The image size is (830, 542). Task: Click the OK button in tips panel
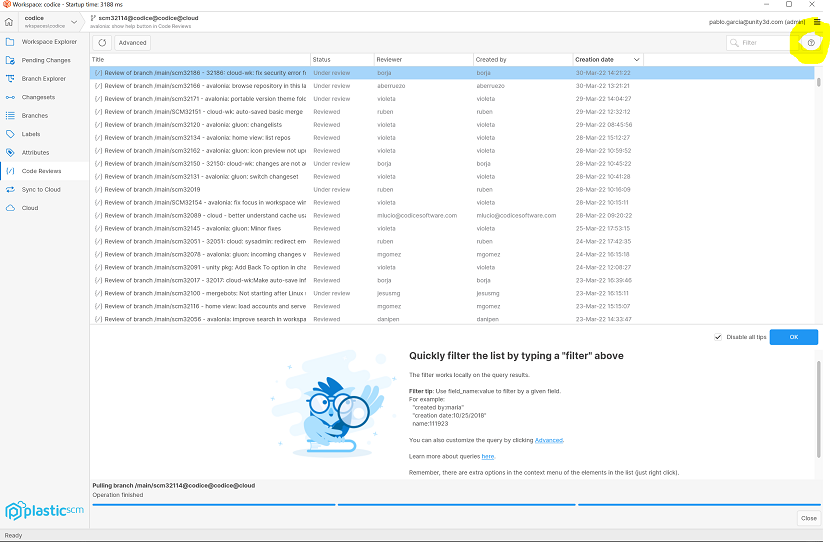pyautogui.click(x=793, y=337)
